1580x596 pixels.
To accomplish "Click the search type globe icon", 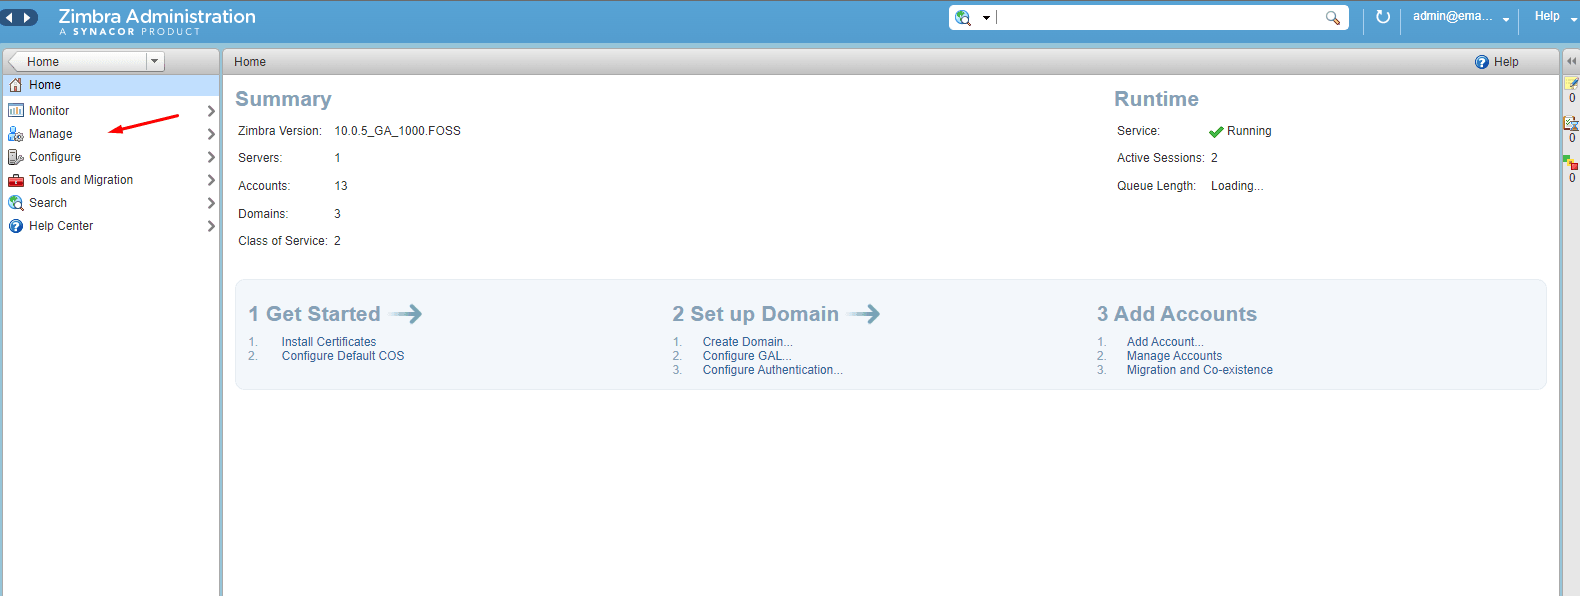I will 963,18.
